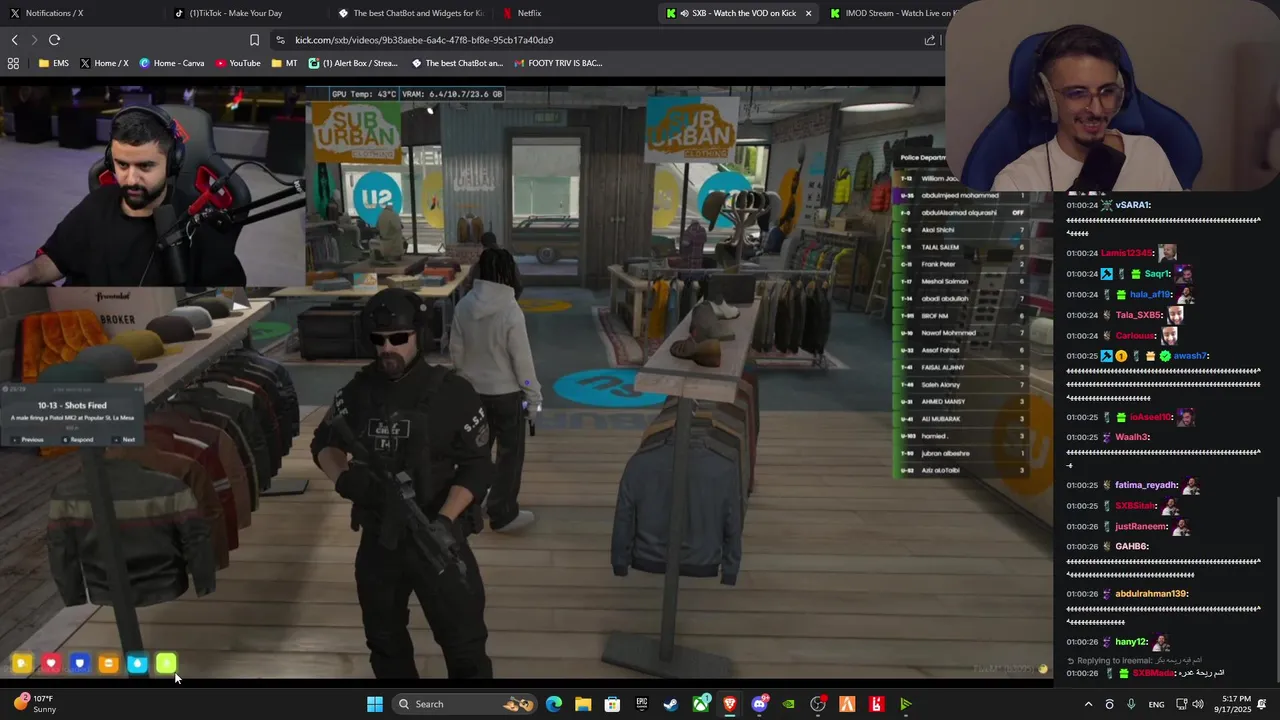Click the red heart health HUD icon
The width and height of the screenshot is (1280, 720).
[51, 663]
